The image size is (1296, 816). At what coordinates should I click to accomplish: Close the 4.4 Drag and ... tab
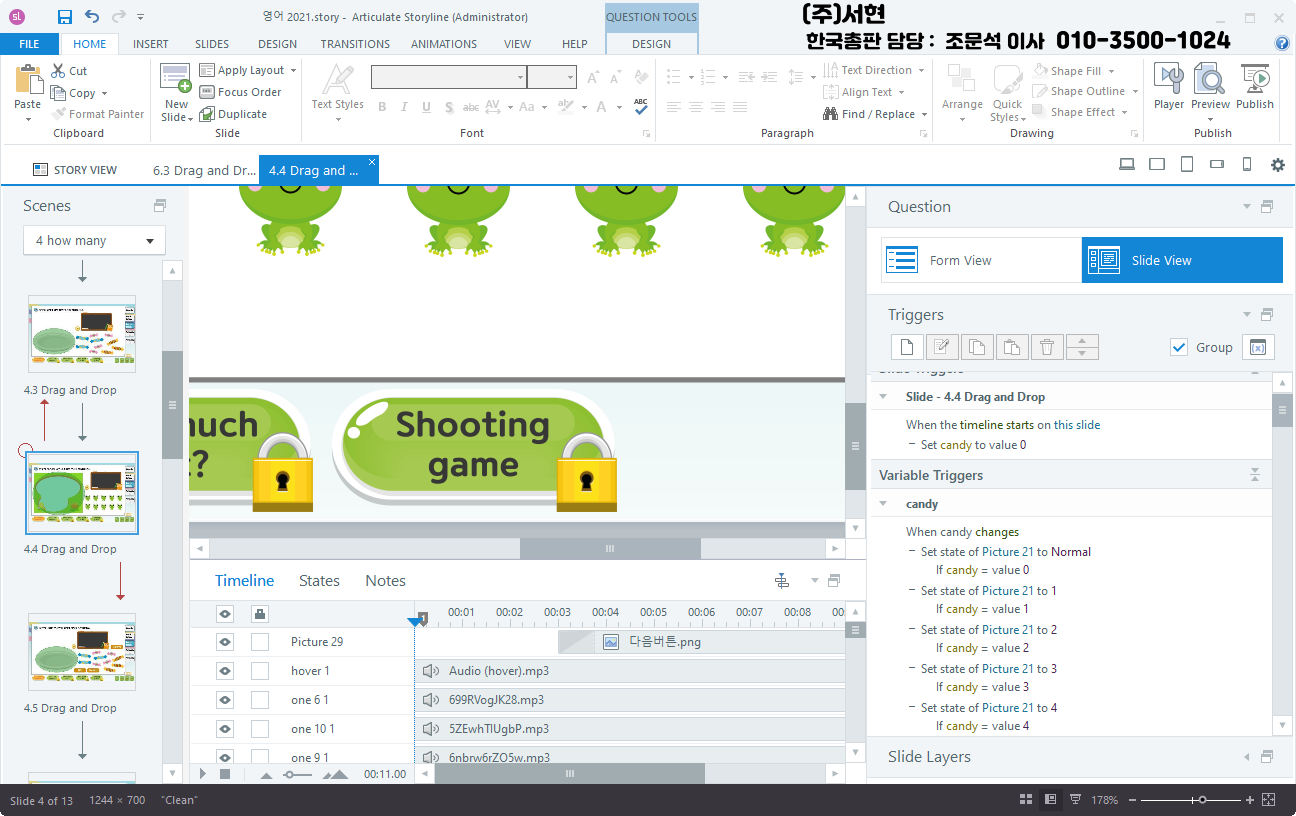(372, 162)
